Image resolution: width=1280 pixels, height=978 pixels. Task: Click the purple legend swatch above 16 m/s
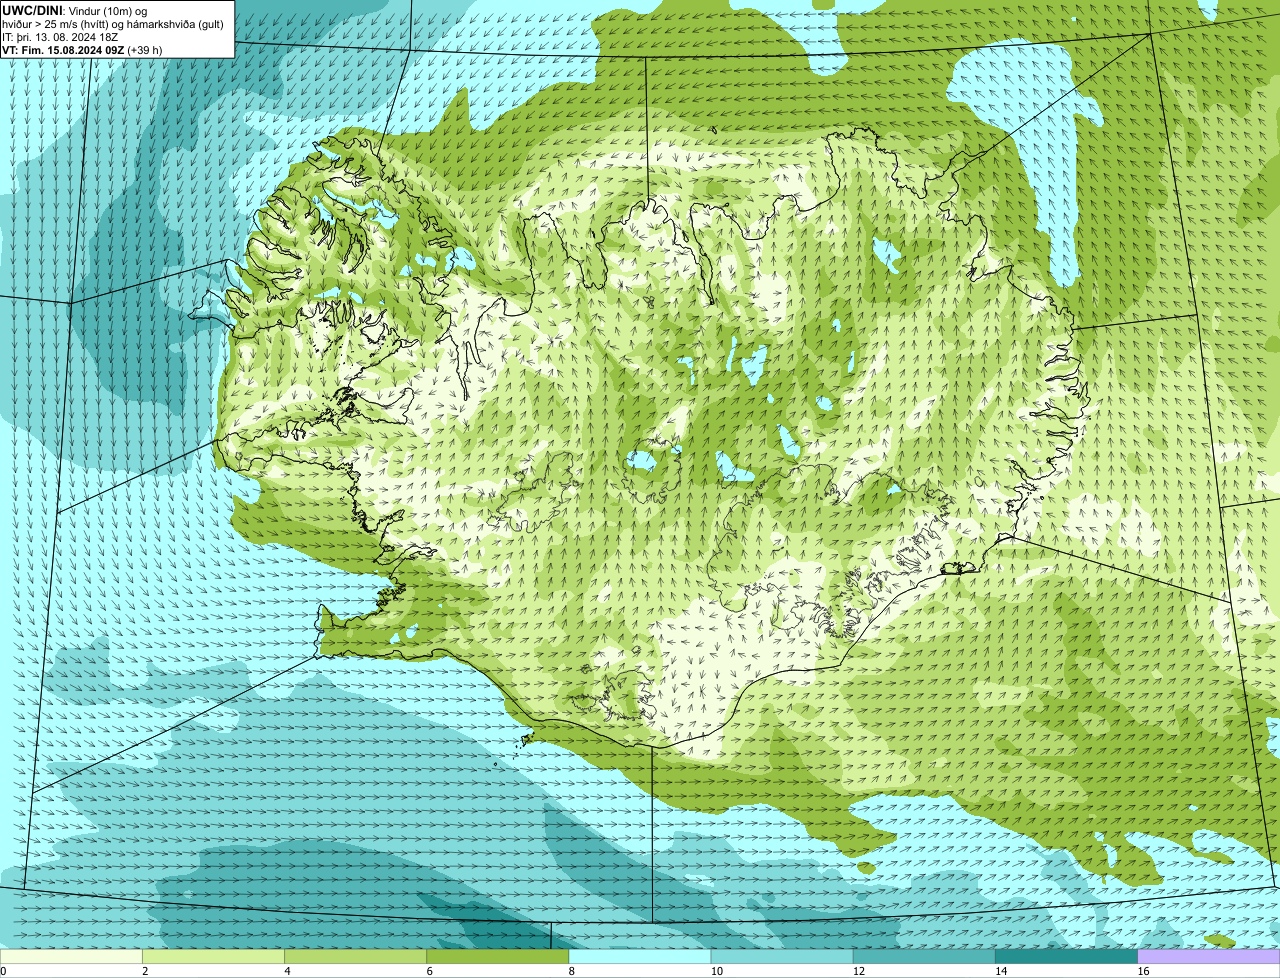pos(1209,956)
